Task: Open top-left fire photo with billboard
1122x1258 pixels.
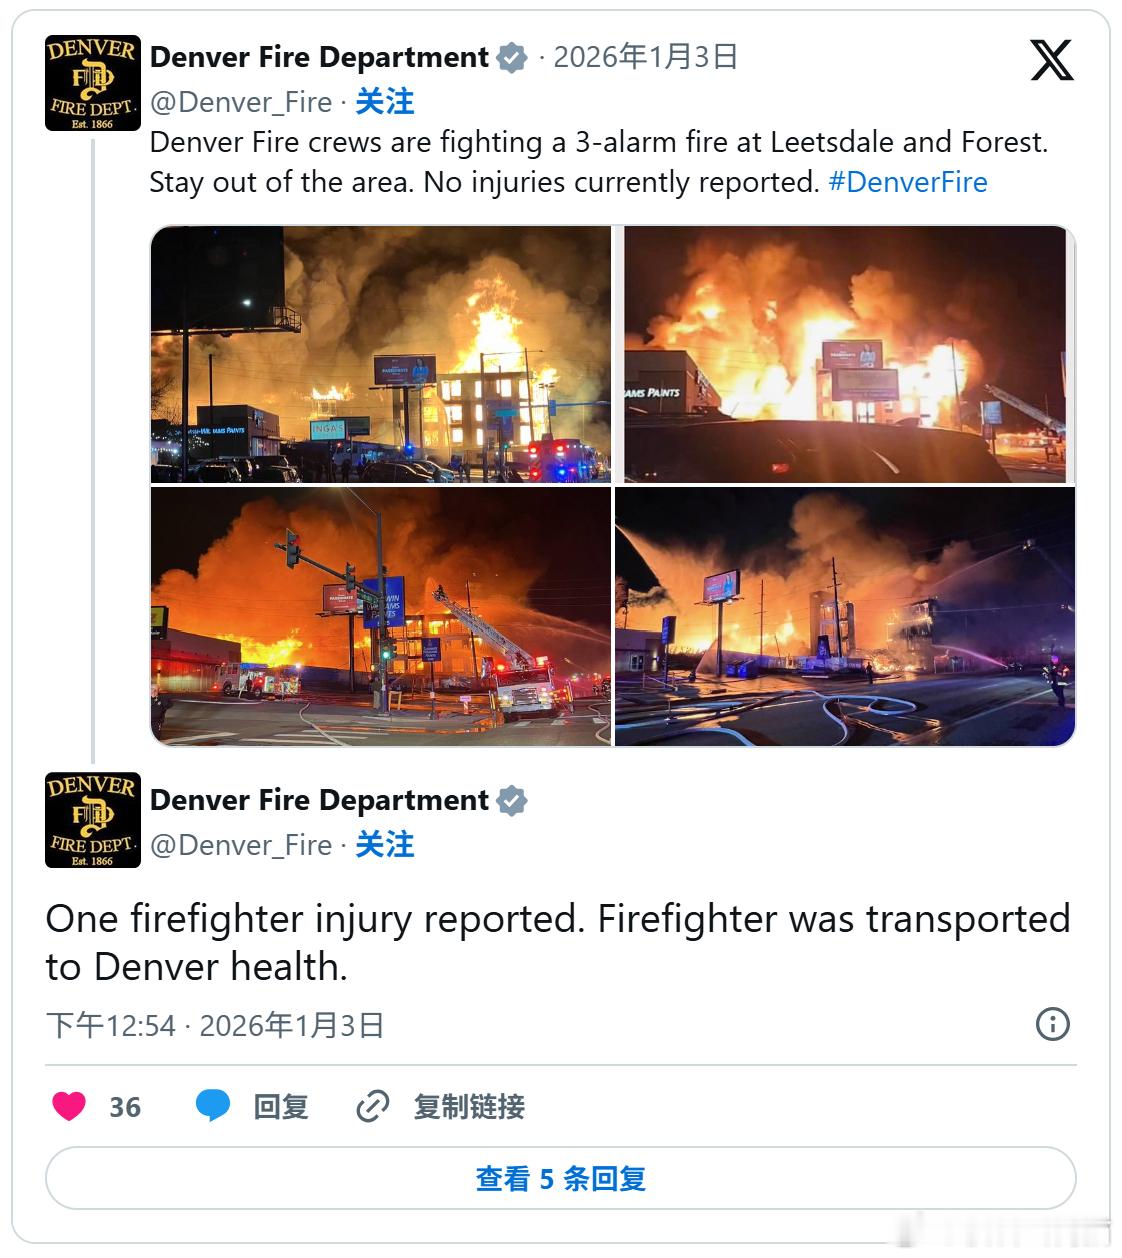Action: [380, 354]
